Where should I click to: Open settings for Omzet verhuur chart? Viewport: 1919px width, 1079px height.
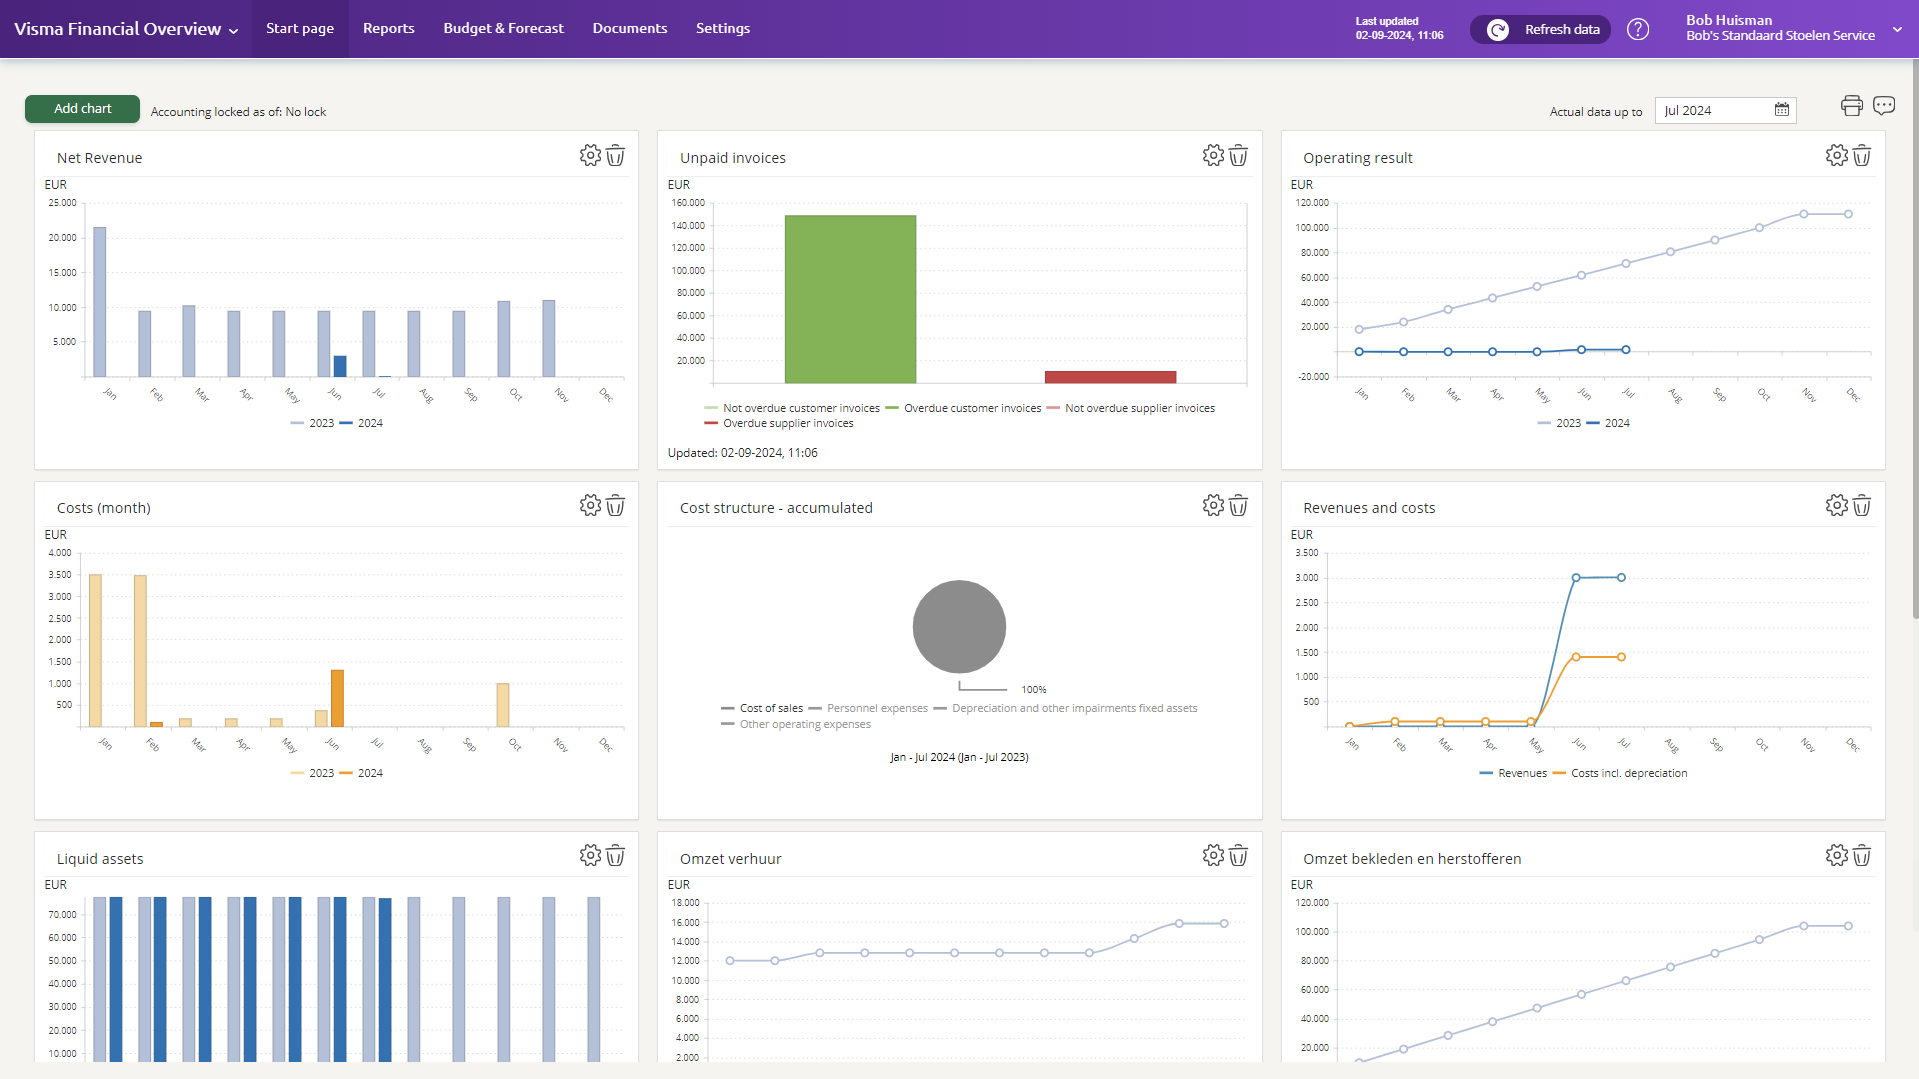[x=1213, y=856]
